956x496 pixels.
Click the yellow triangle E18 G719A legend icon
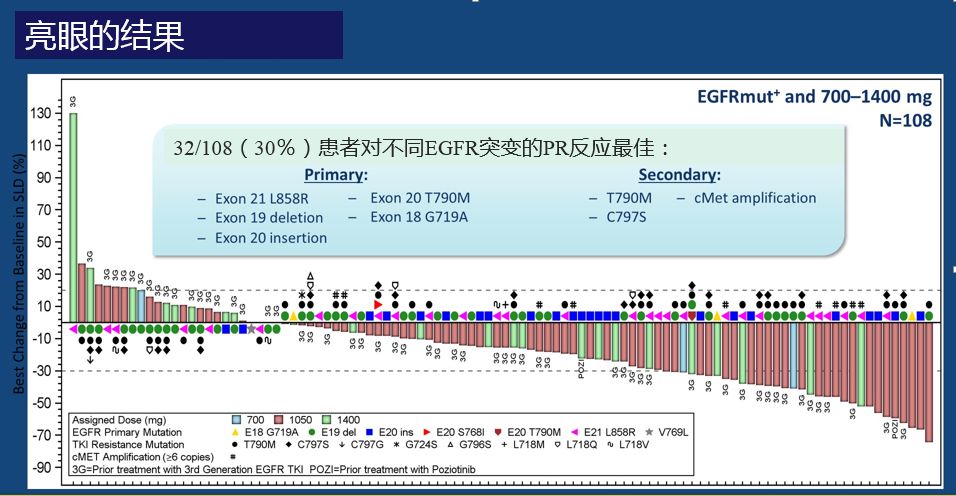[235, 432]
